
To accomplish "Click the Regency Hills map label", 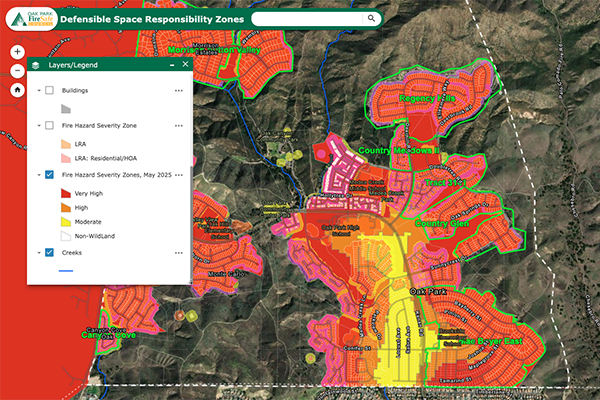I will pos(427,100).
